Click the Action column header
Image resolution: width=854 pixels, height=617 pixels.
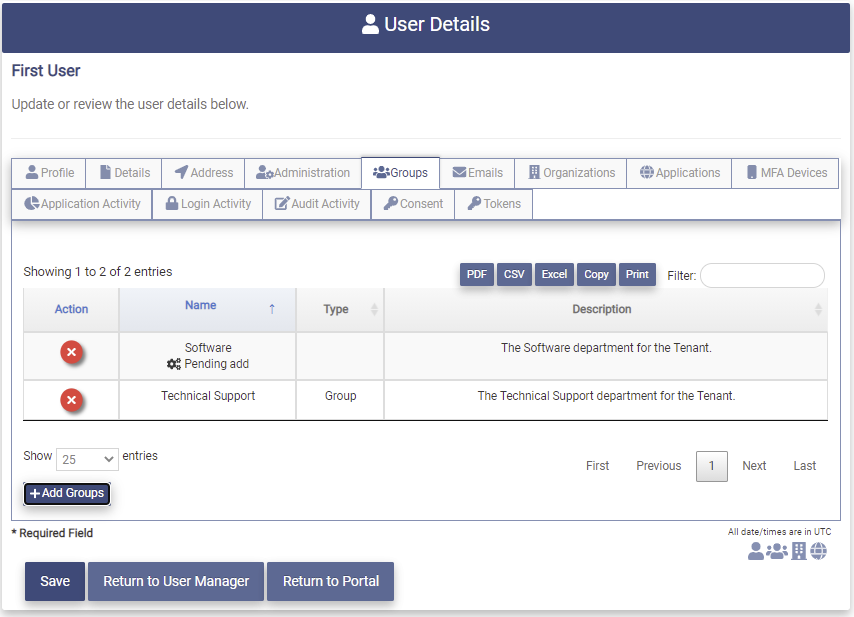pyautogui.click(x=71, y=309)
